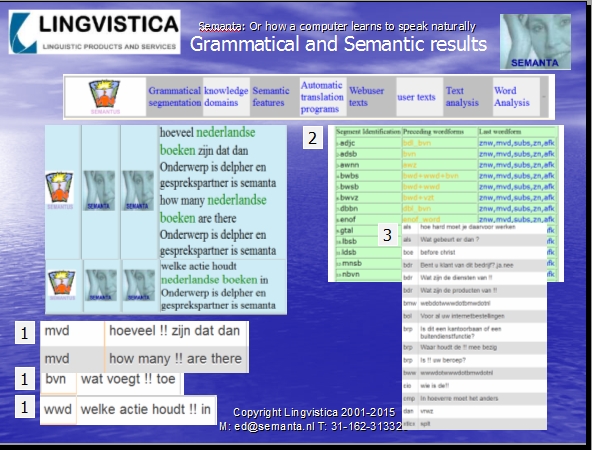Click znw,mvd,subs,zn,afk link in bwbs row
The width and height of the screenshot is (592, 450).
tap(516, 176)
